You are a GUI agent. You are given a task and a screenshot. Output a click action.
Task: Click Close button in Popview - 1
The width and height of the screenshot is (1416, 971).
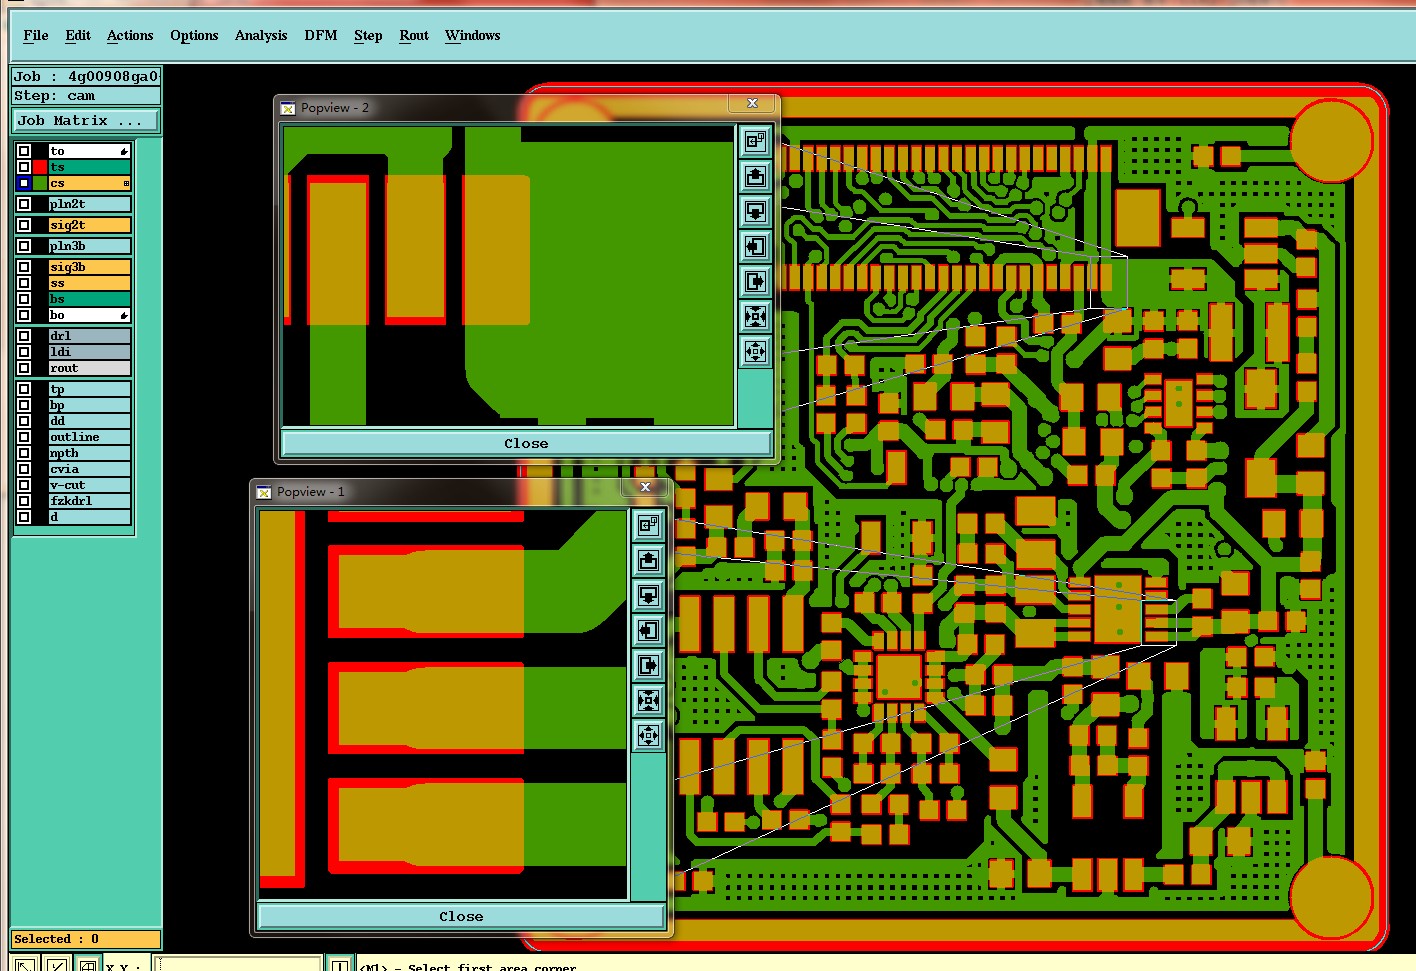[461, 916]
